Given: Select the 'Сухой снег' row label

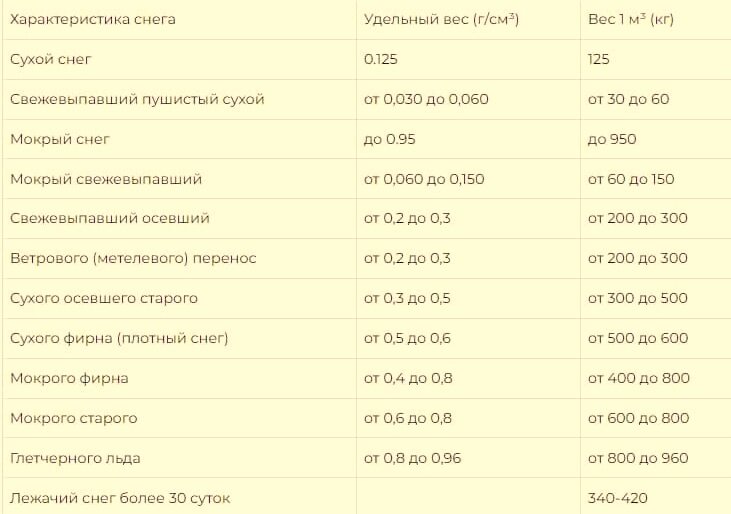Looking at the screenshot, I should point(51,60).
